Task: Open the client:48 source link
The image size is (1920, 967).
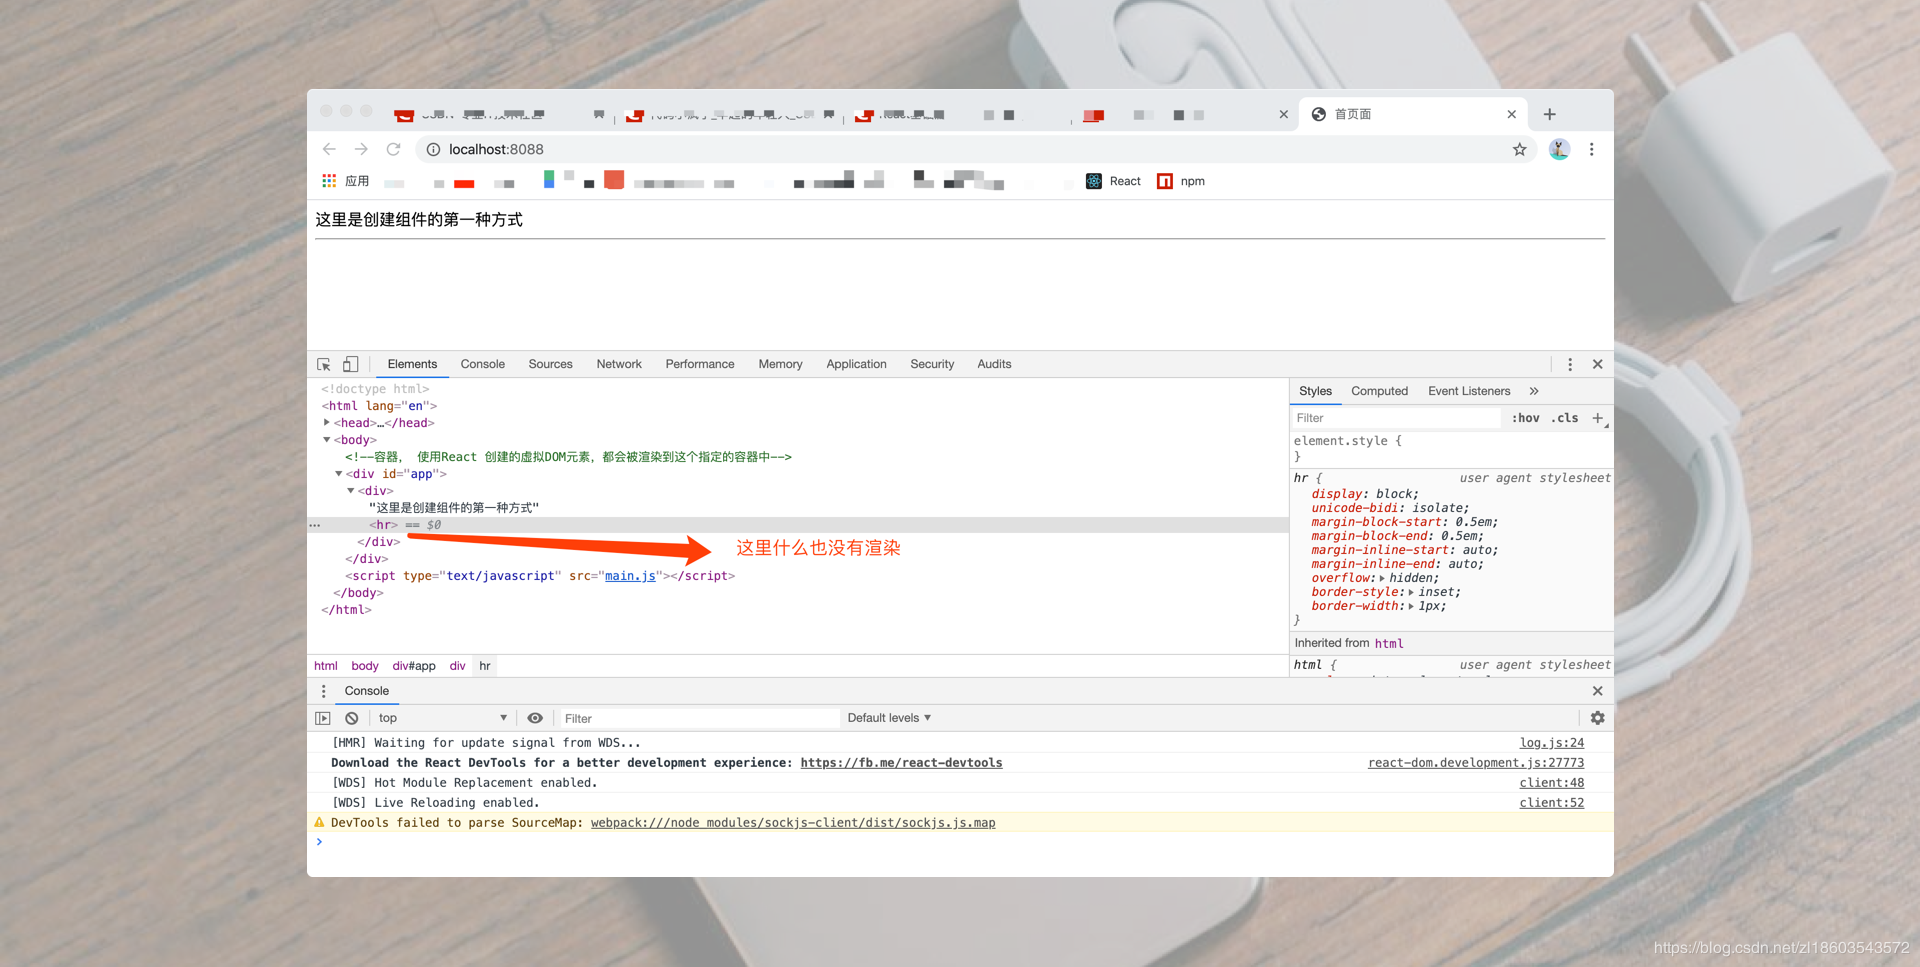Action: 1552,783
